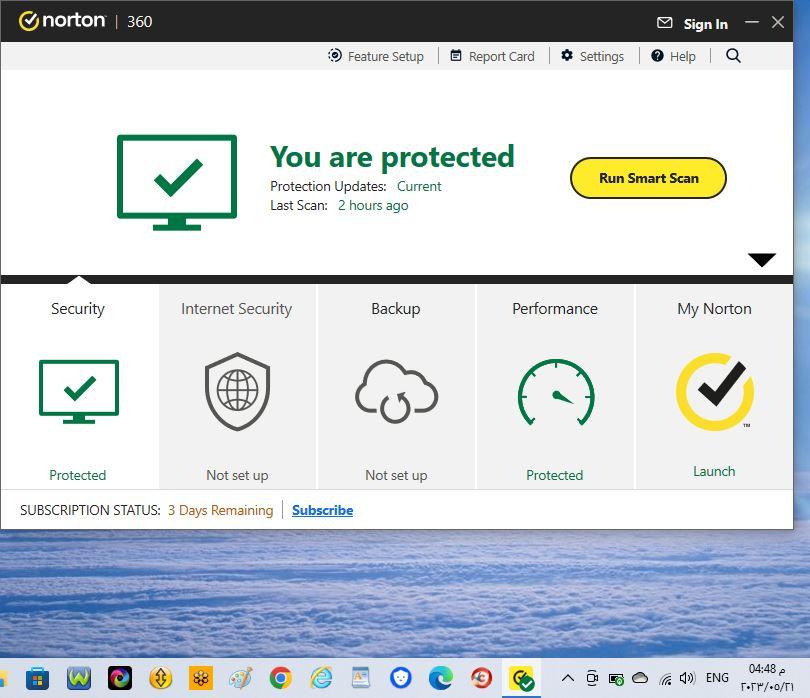Image resolution: width=810 pixels, height=698 pixels.
Task: Click the Norton 360 taskbar icon
Action: coord(521,678)
